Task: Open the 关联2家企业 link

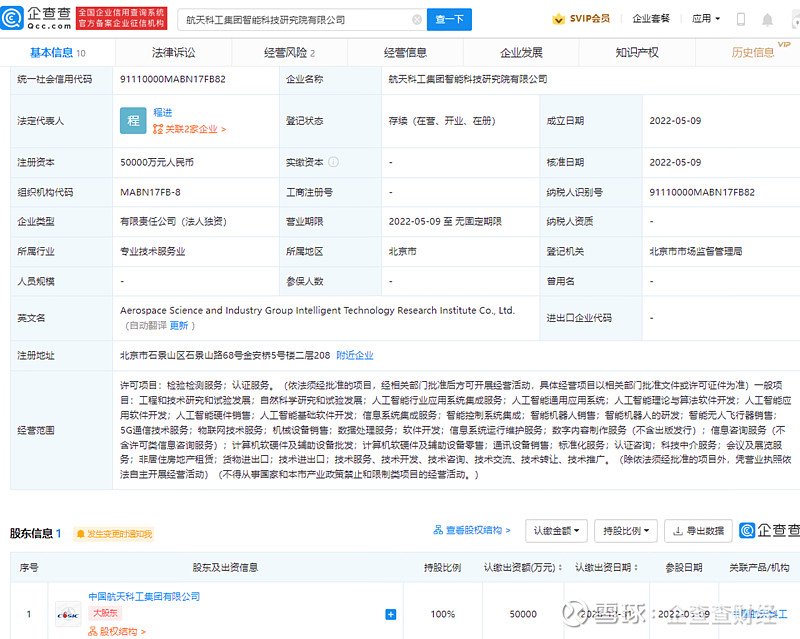Action: tap(189, 129)
